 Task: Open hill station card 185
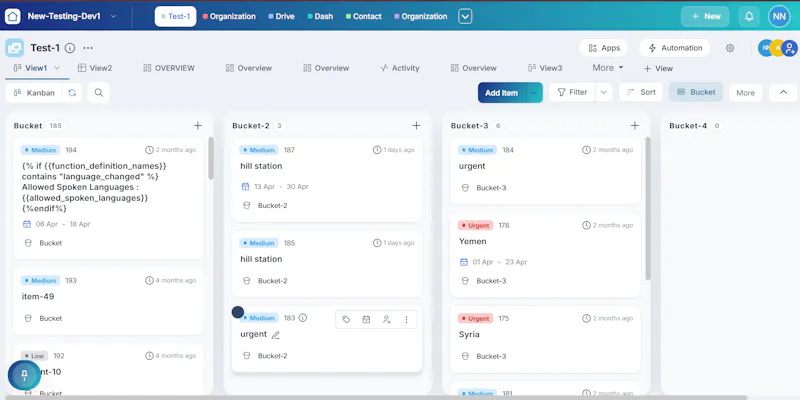tap(327, 264)
